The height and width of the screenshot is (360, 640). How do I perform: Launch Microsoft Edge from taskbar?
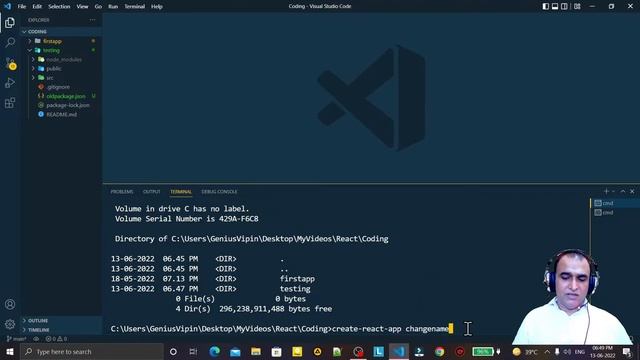[x=215, y=351]
